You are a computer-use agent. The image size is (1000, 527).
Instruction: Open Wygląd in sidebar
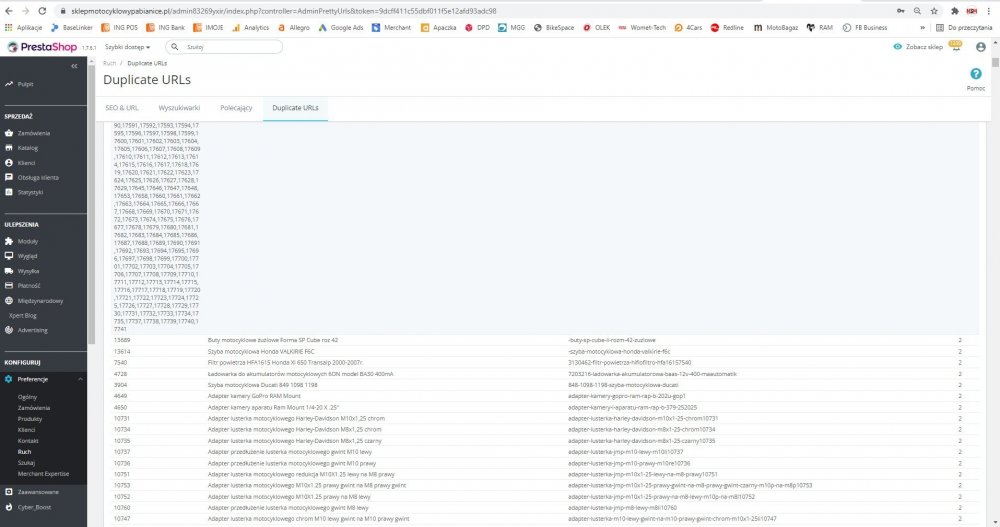pos(27,256)
